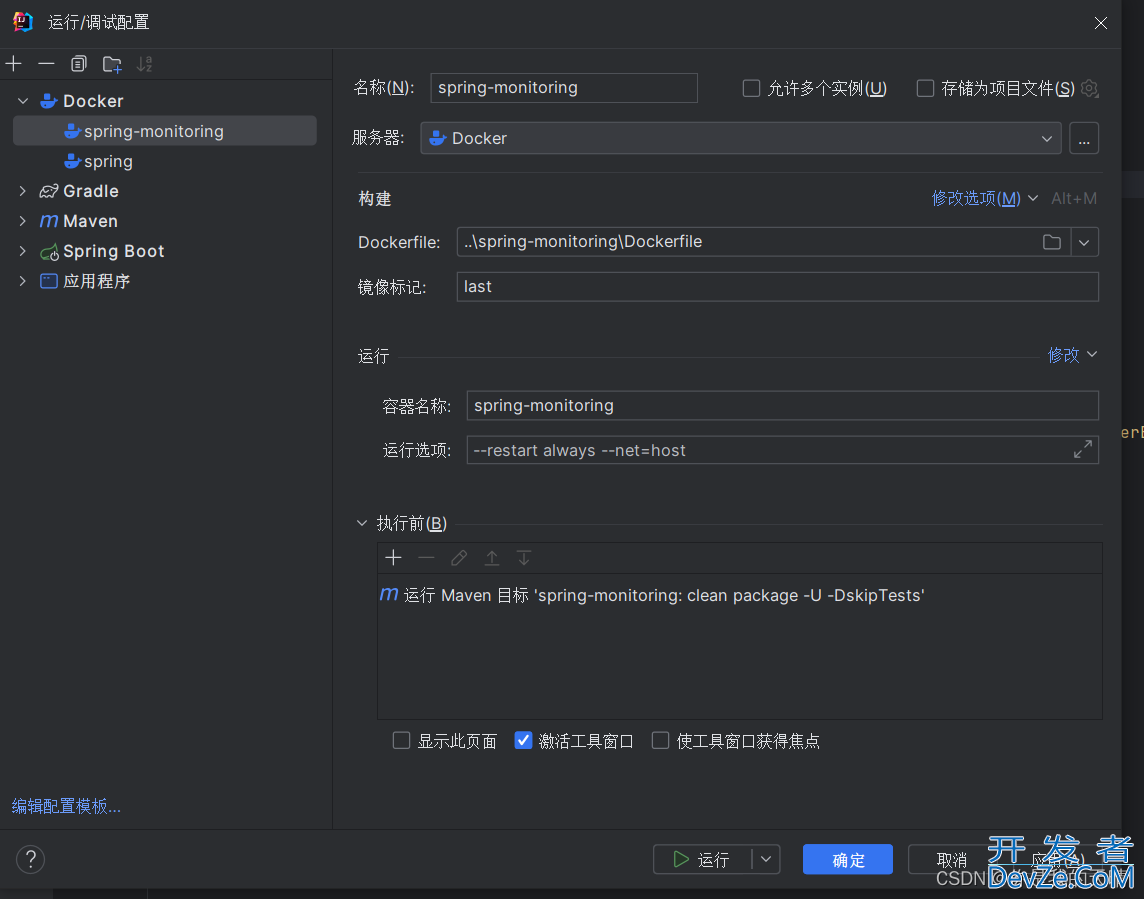This screenshot has height=899, width=1144.
Task: Check focus tool window option
Action: [x=660, y=741]
